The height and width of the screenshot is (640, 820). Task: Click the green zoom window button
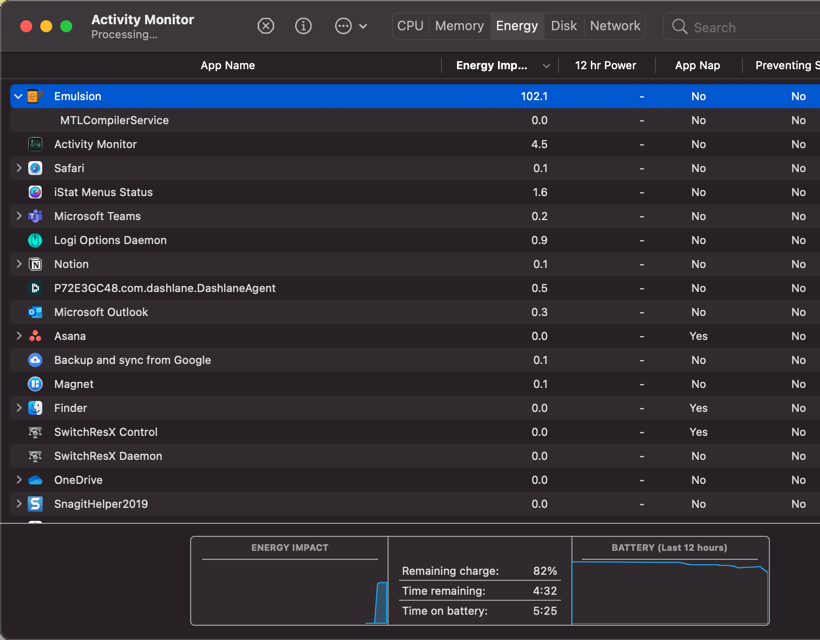click(66, 26)
